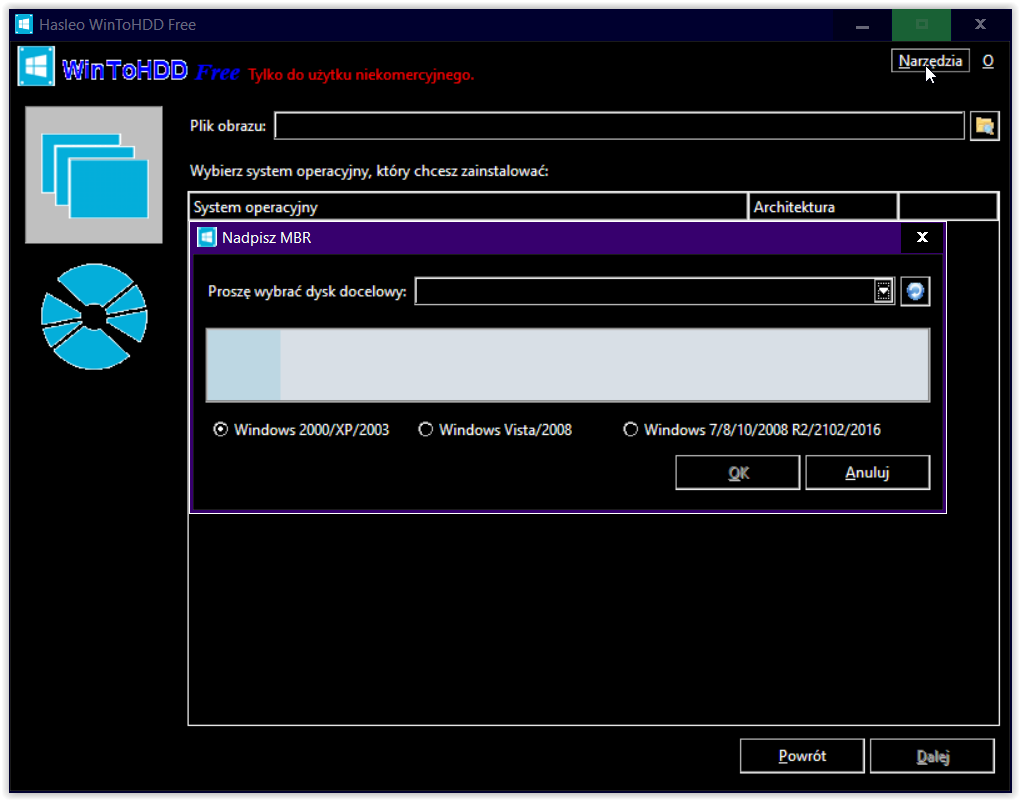Click the Dalej button
The image size is (1020, 801).
pyautogui.click(x=932, y=755)
